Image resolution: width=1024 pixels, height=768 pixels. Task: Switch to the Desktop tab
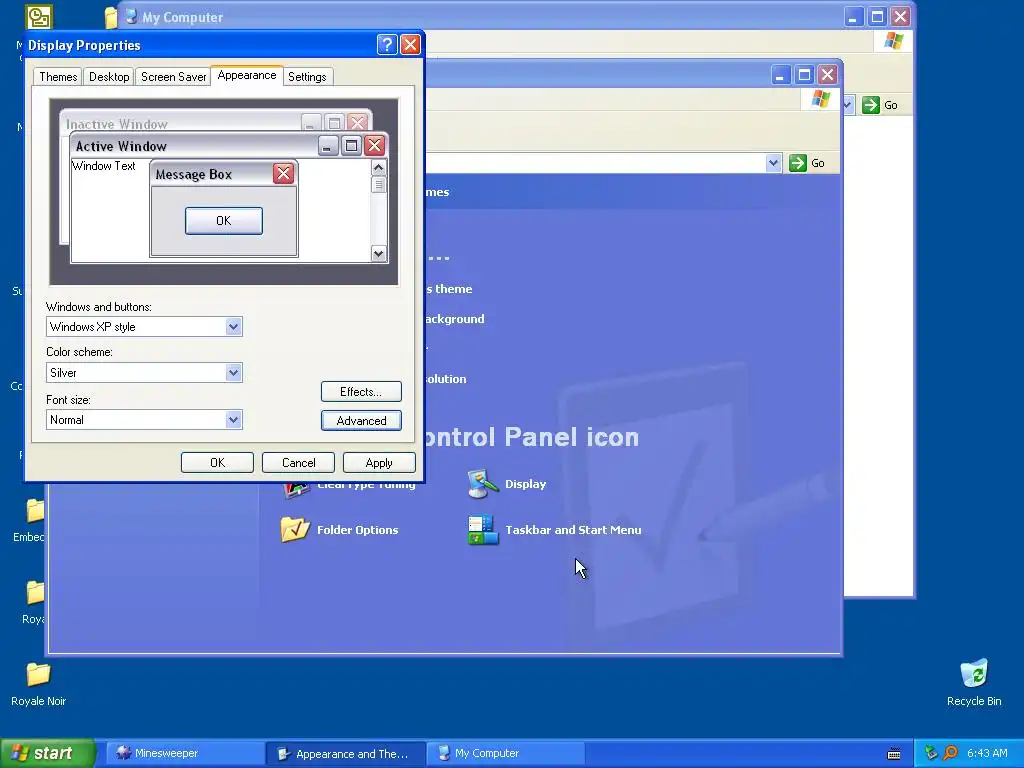click(x=109, y=76)
